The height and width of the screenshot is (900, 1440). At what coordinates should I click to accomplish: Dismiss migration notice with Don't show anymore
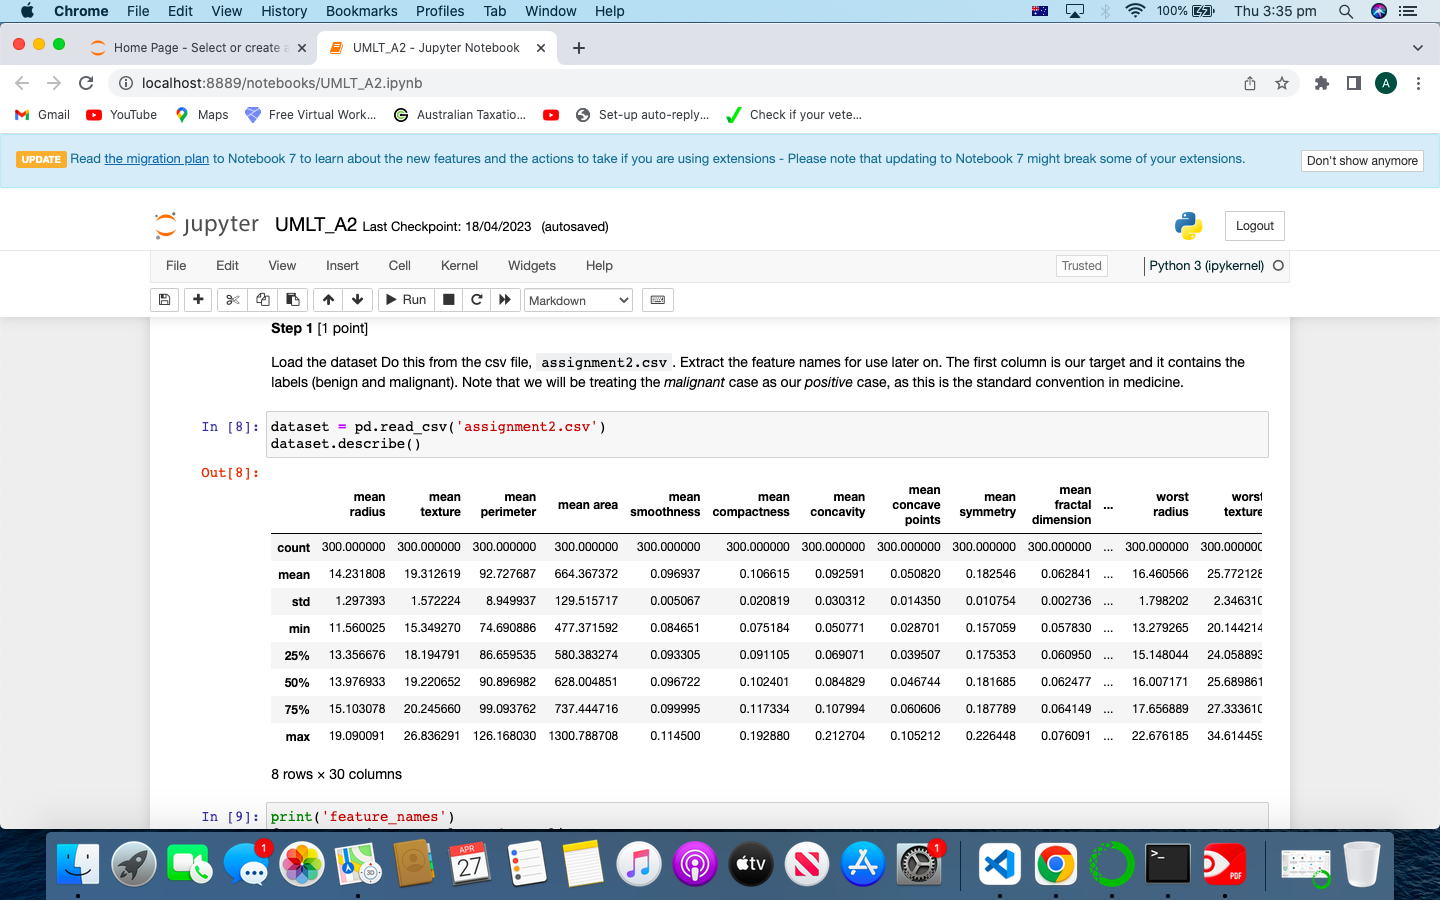[x=1362, y=160]
